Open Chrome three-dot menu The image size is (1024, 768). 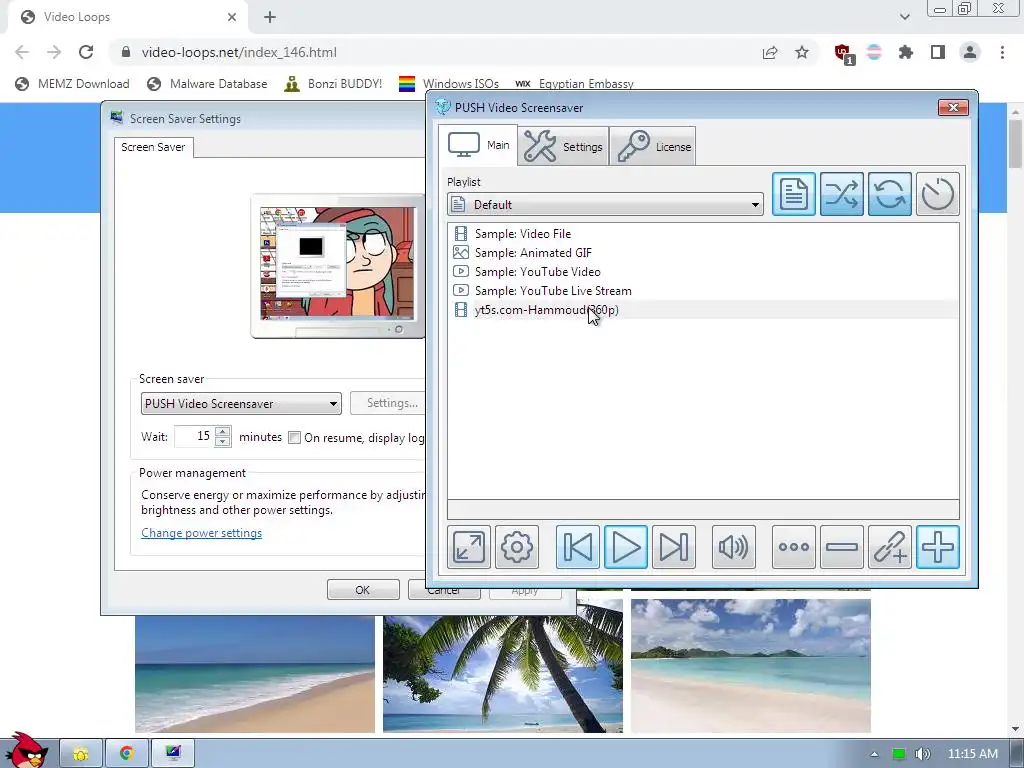coord(1002,52)
